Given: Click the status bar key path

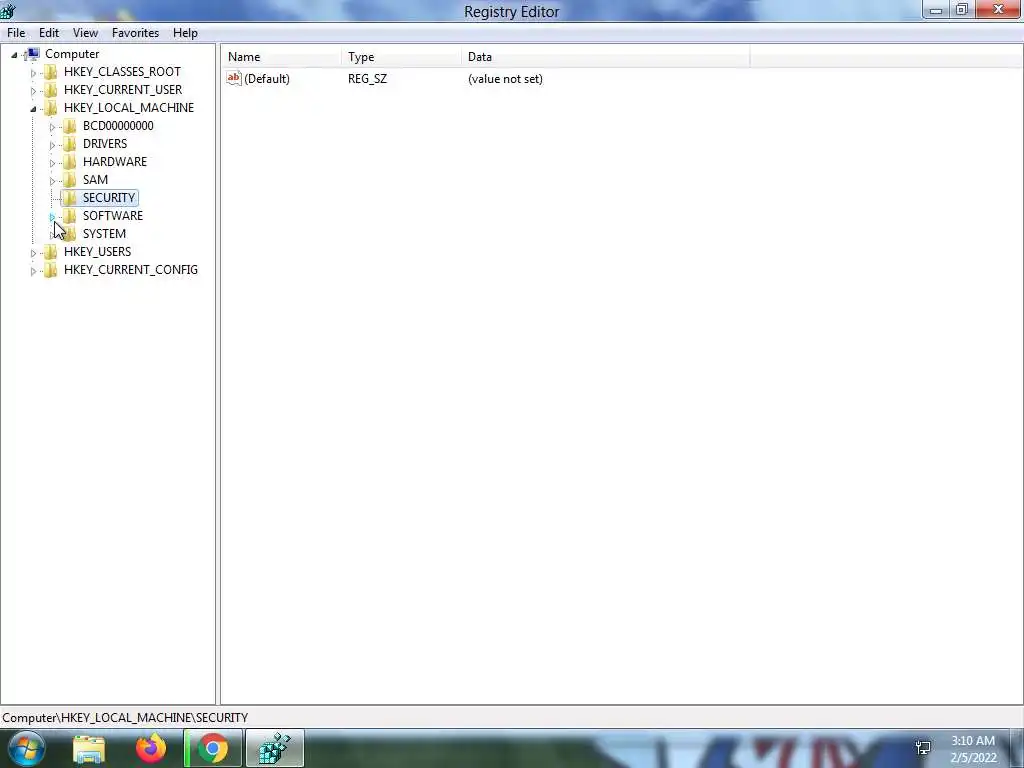Looking at the screenshot, I should click(x=125, y=718).
